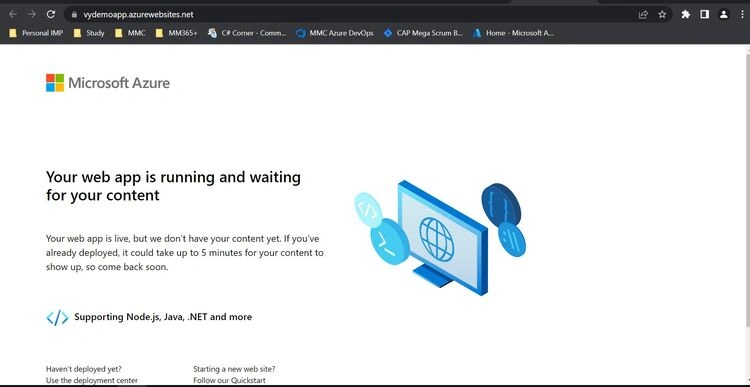Image resolution: width=750 pixels, height=387 pixels.
Task: Toggle the browser side panel icon
Action: (704, 14)
